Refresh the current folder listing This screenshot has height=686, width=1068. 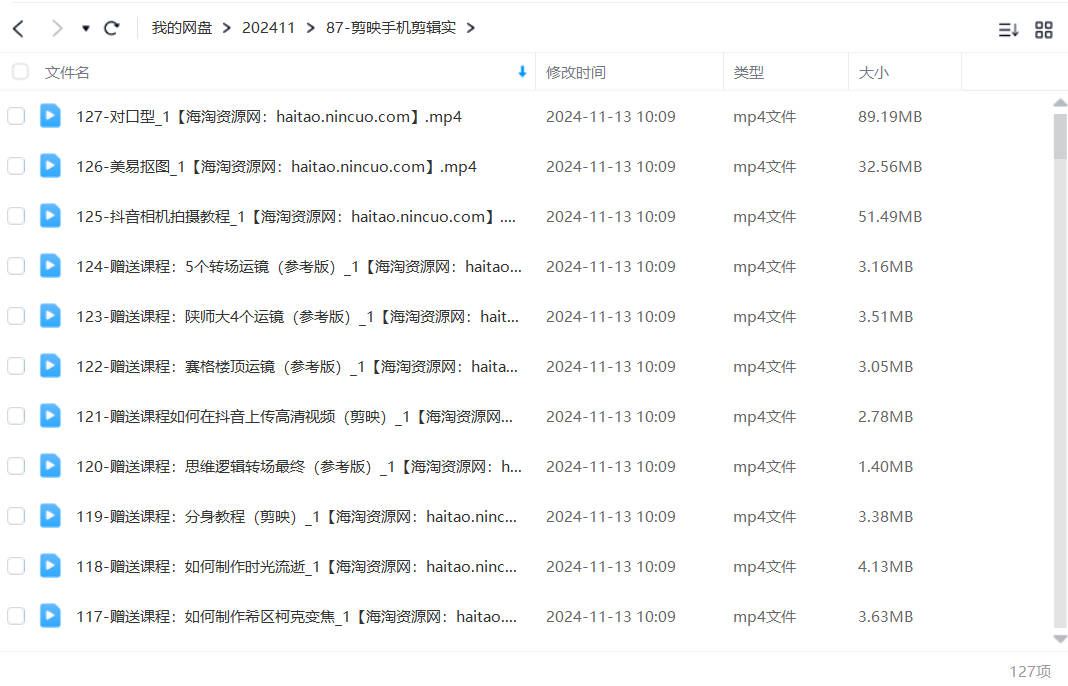coord(112,28)
